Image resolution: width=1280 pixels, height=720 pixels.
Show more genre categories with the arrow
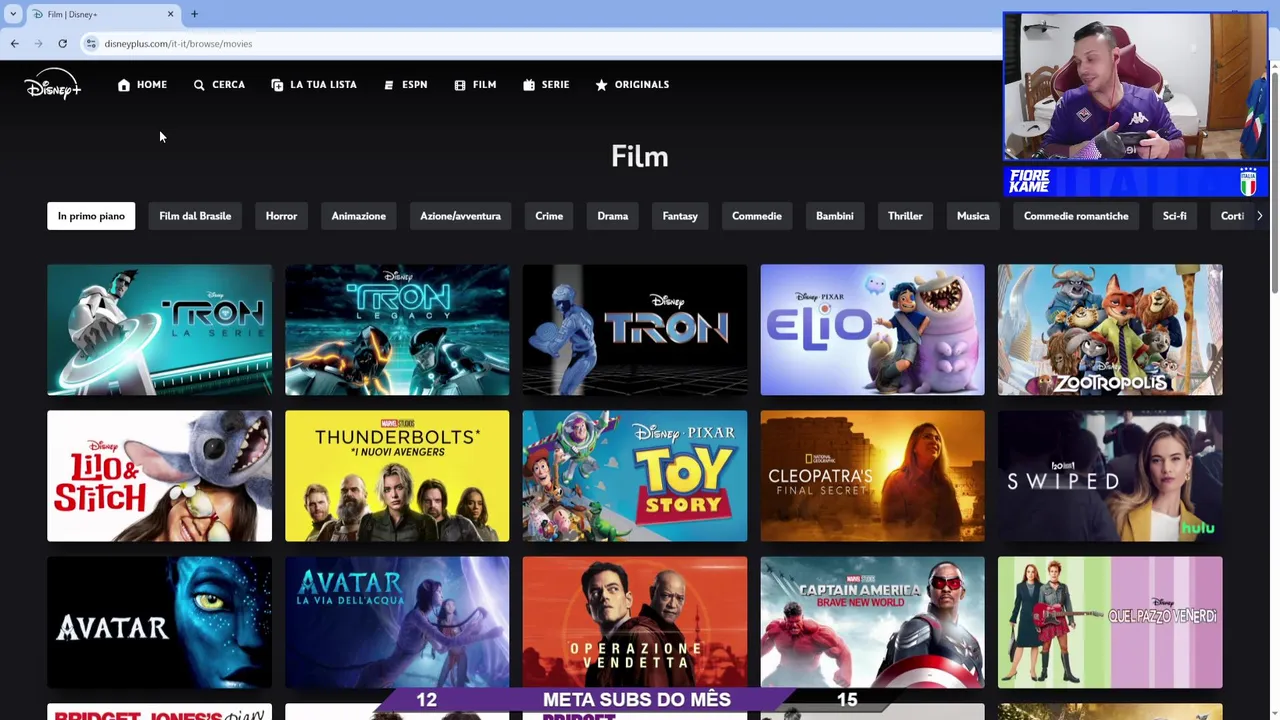tap(1259, 216)
